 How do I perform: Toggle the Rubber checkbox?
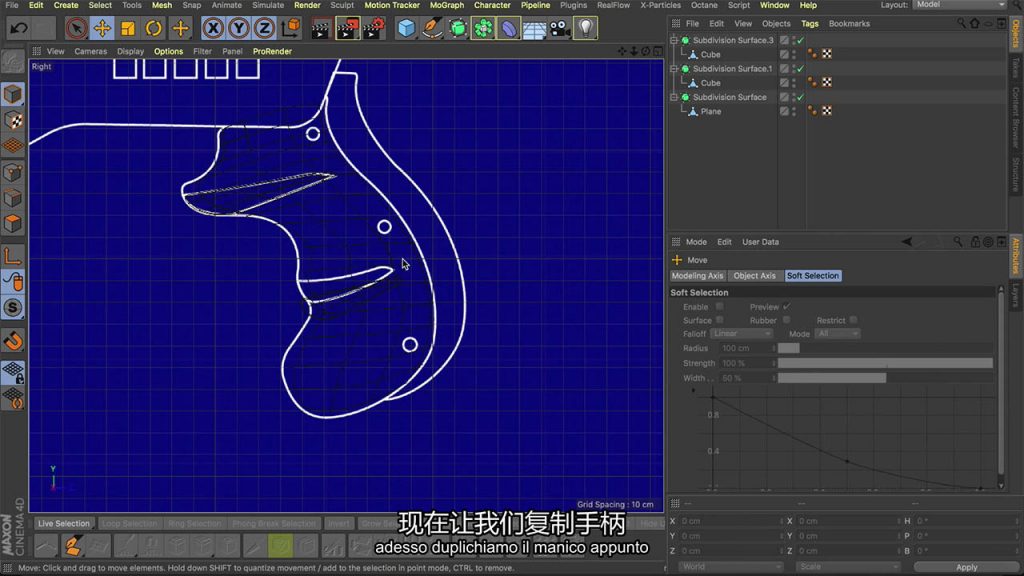(786, 320)
